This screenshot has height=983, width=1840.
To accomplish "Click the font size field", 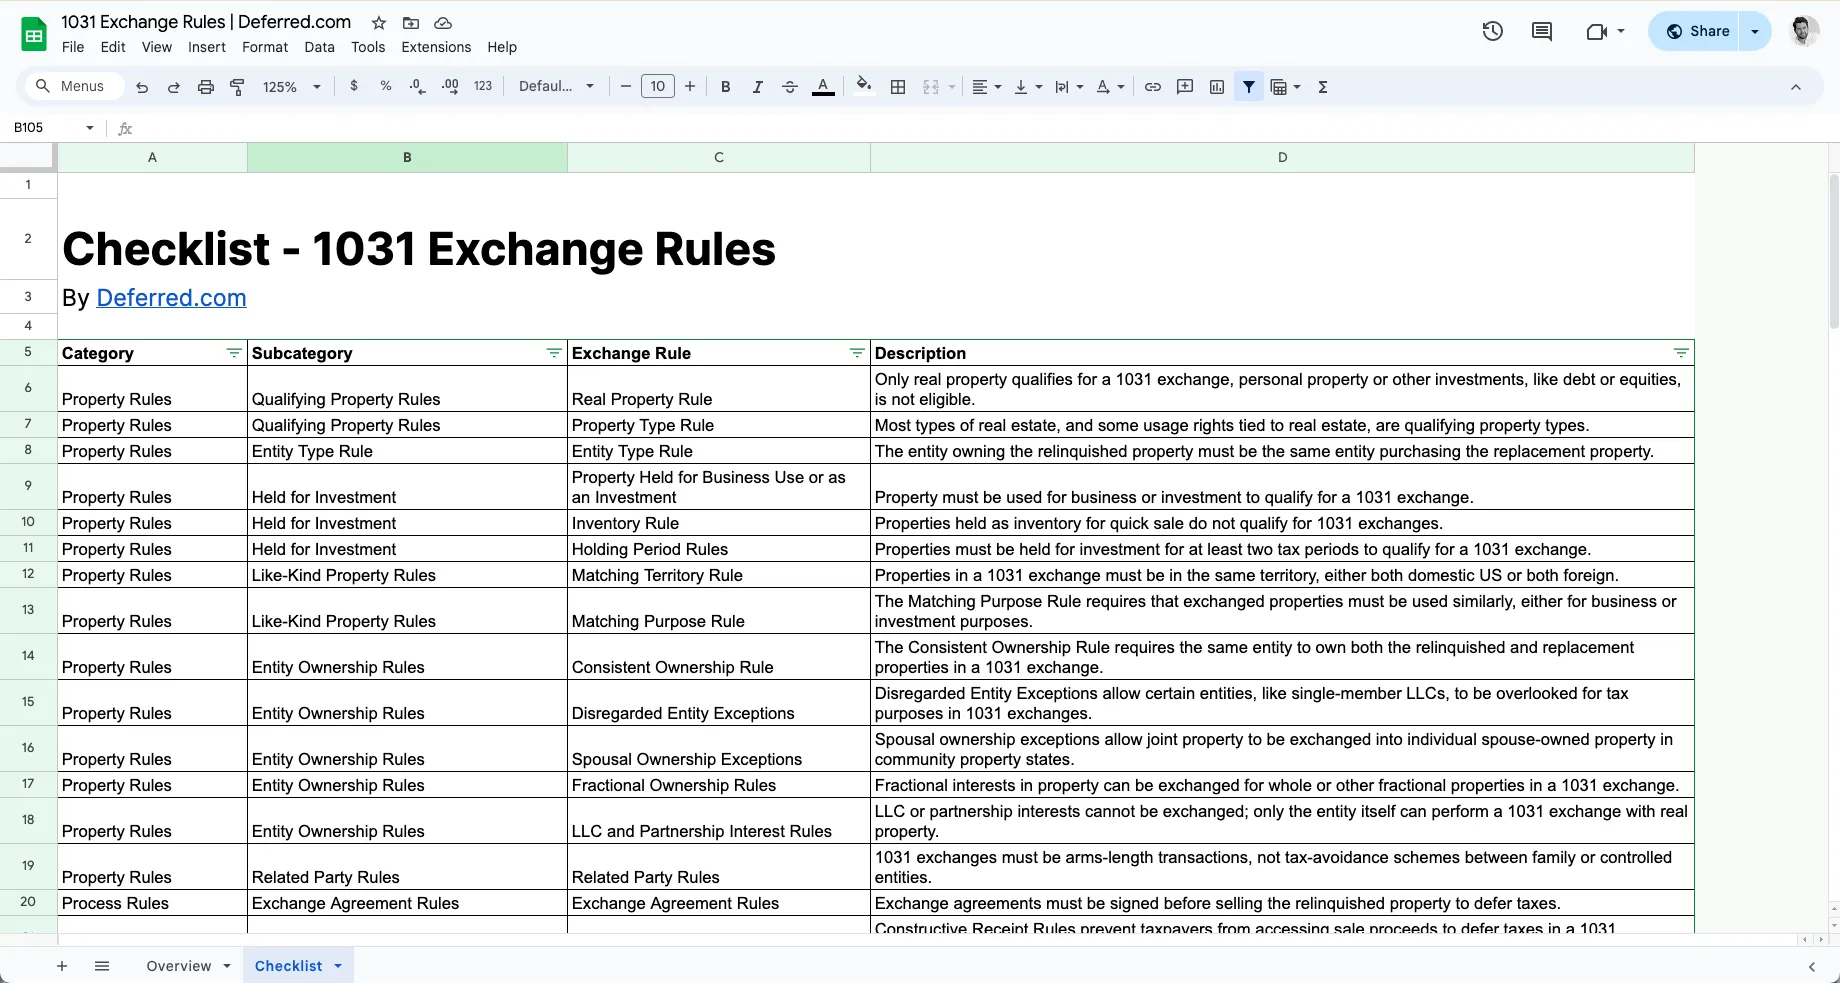I will point(658,87).
